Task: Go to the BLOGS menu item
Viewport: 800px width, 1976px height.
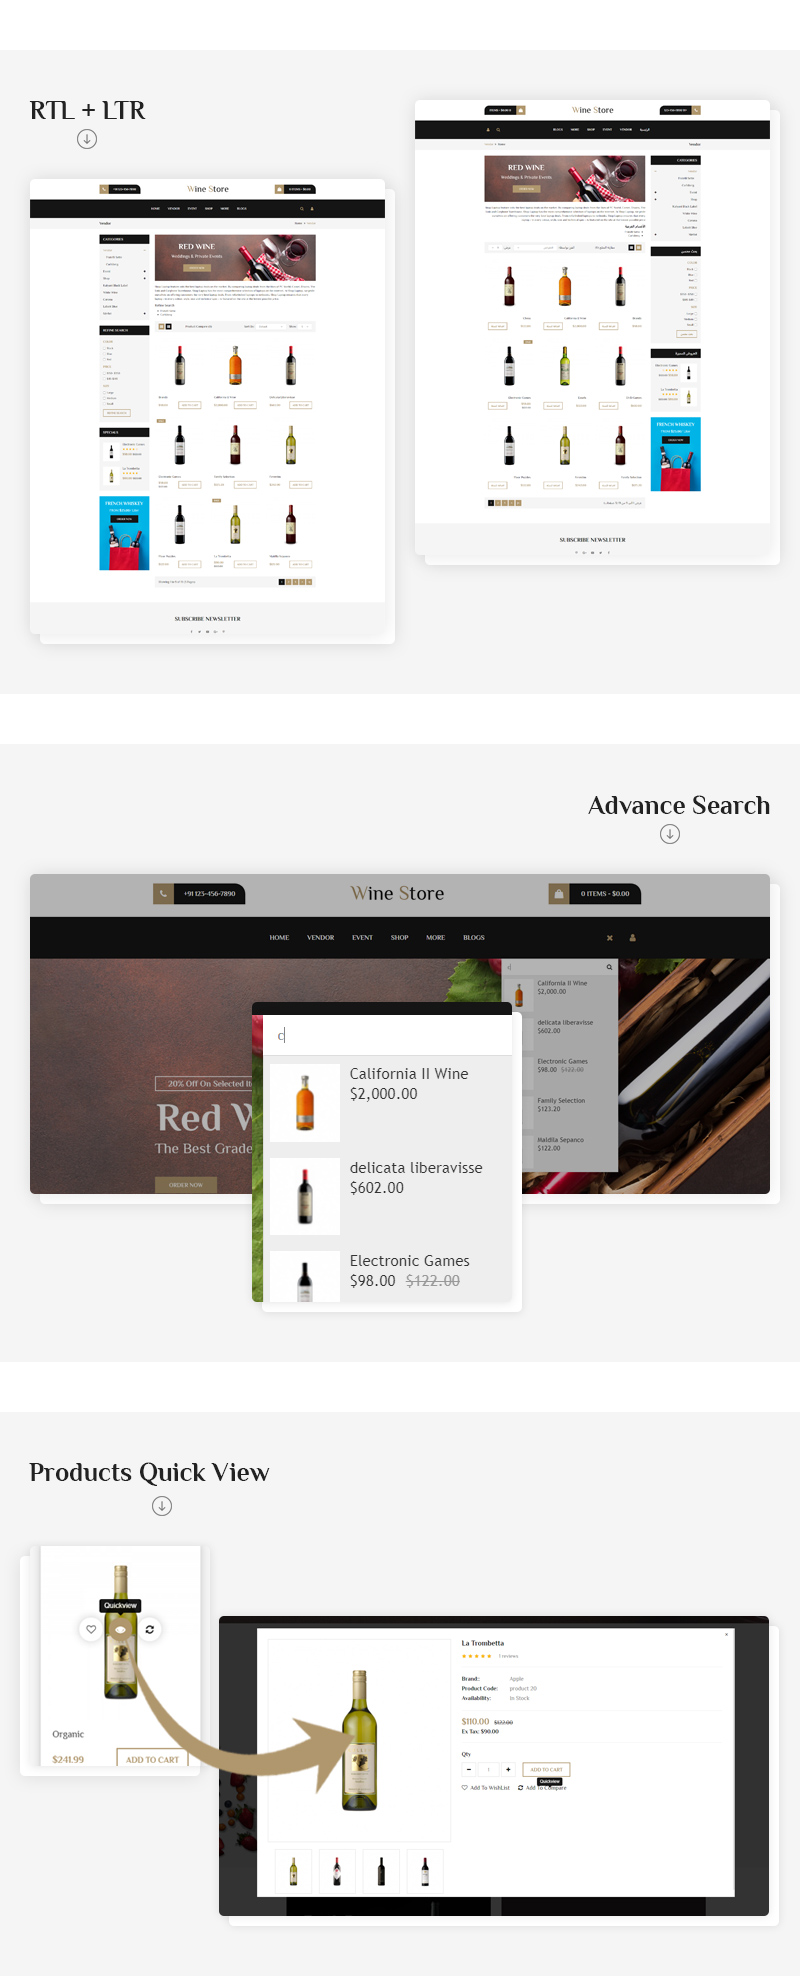Action: [x=474, y=938]
